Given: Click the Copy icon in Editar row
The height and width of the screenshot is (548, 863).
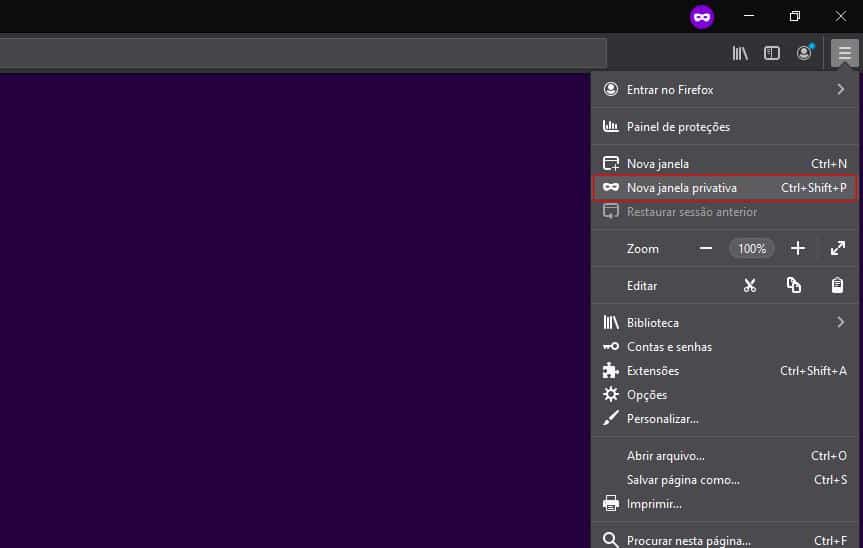Looking at the screenshot, I should [x=794, y=285].
